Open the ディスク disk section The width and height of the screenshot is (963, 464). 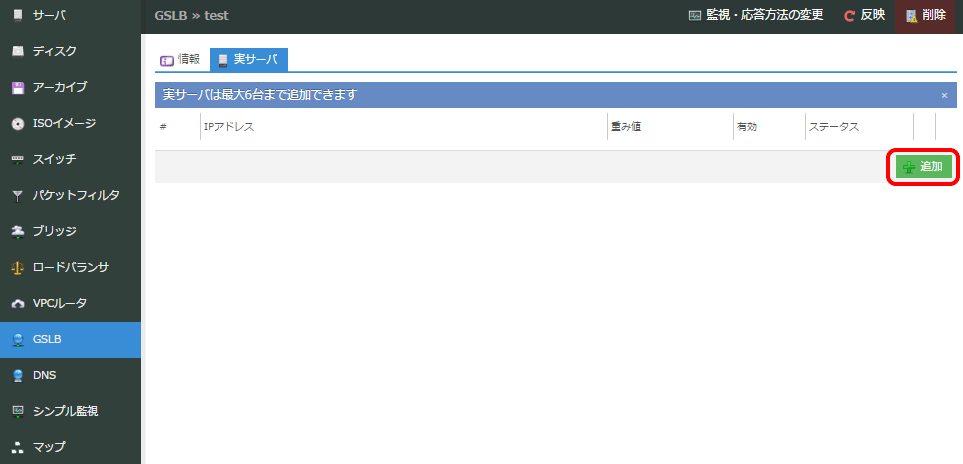pos(54,51)
